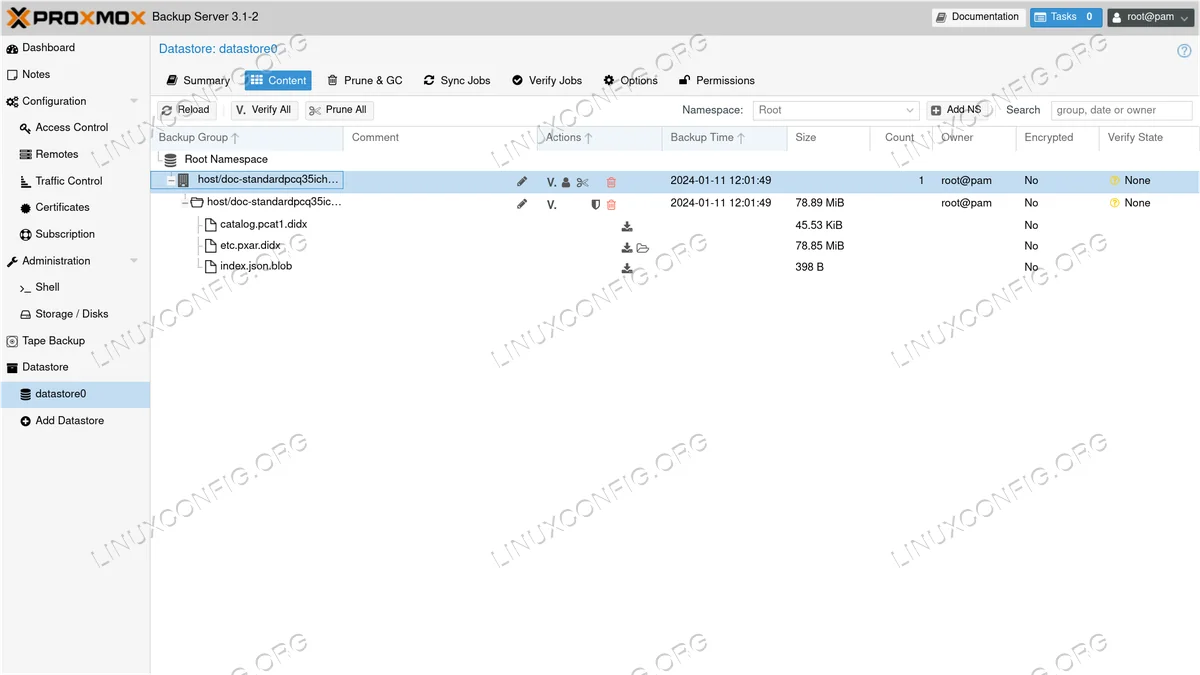Open Options tab
This screenshot has height=675, width=1200.
(x=630, y=81)
